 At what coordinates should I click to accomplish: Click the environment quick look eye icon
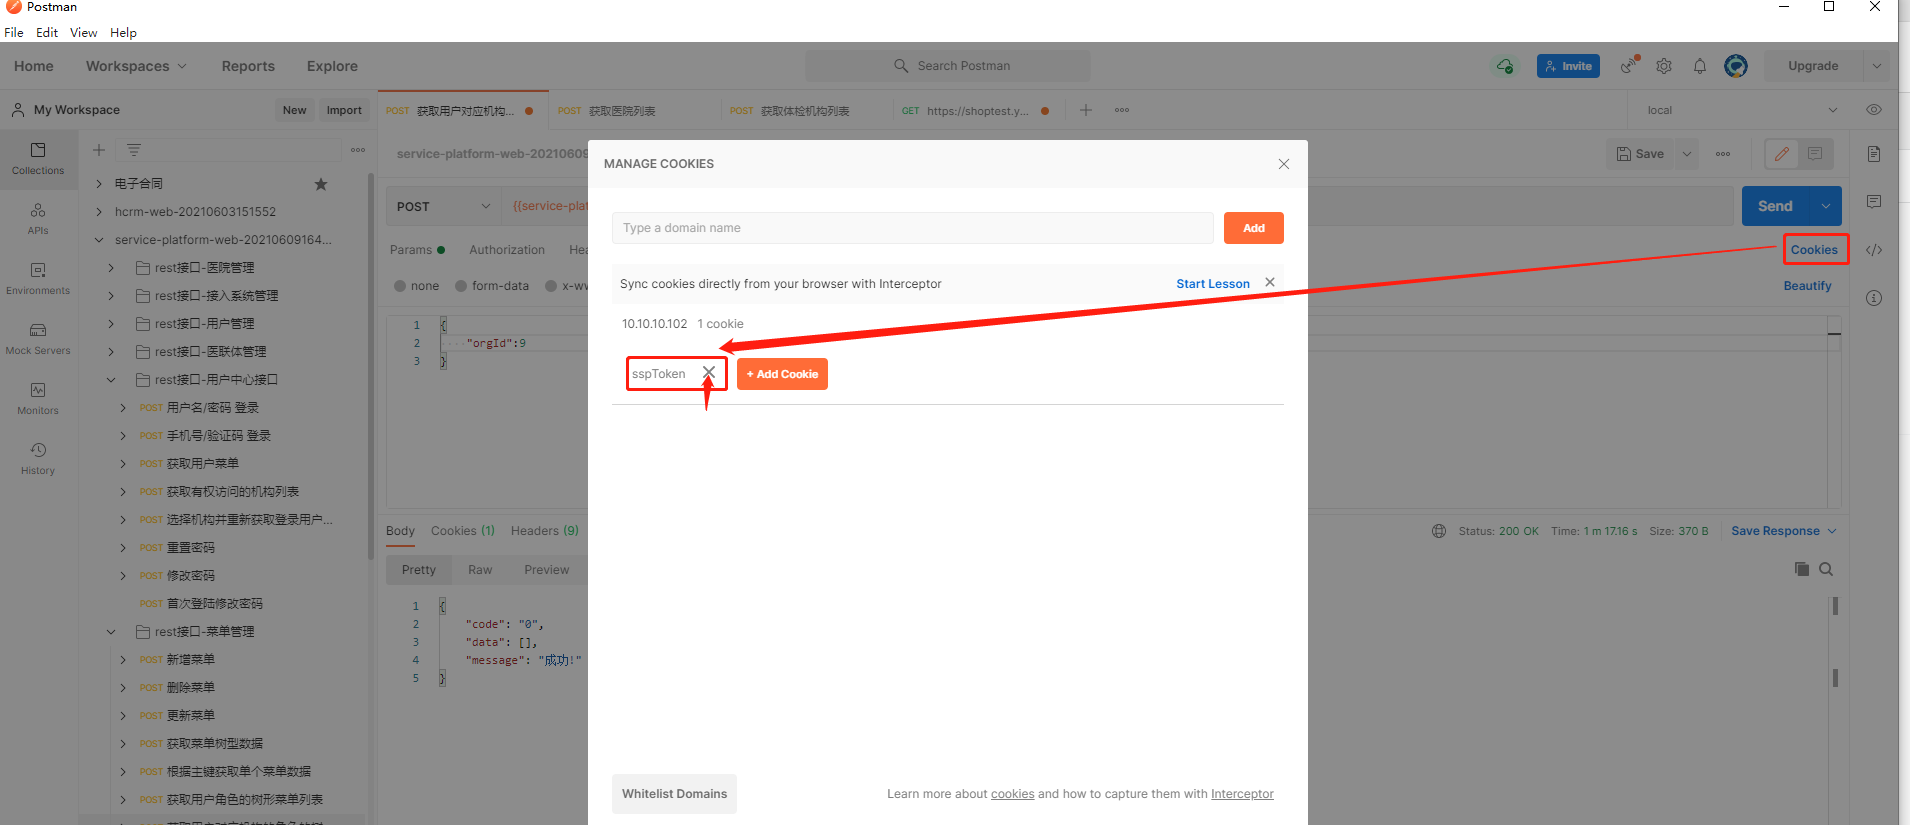pos(1874,110)
